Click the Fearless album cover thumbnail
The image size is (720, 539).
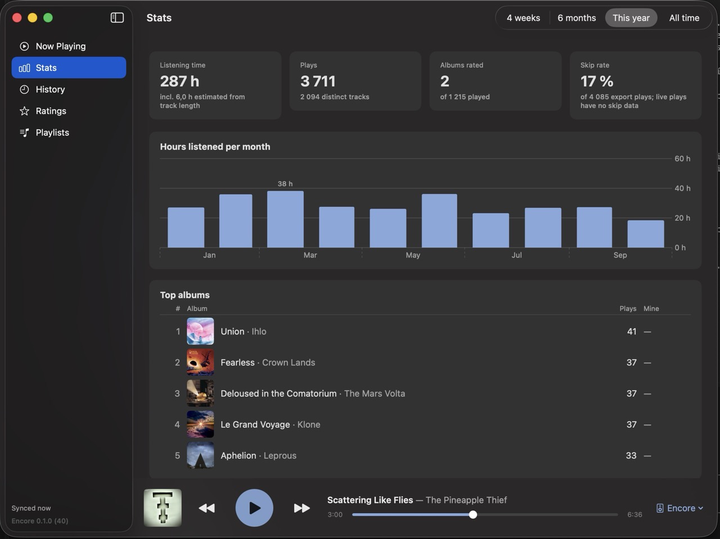pyautogui.click(x=200, y=362)
